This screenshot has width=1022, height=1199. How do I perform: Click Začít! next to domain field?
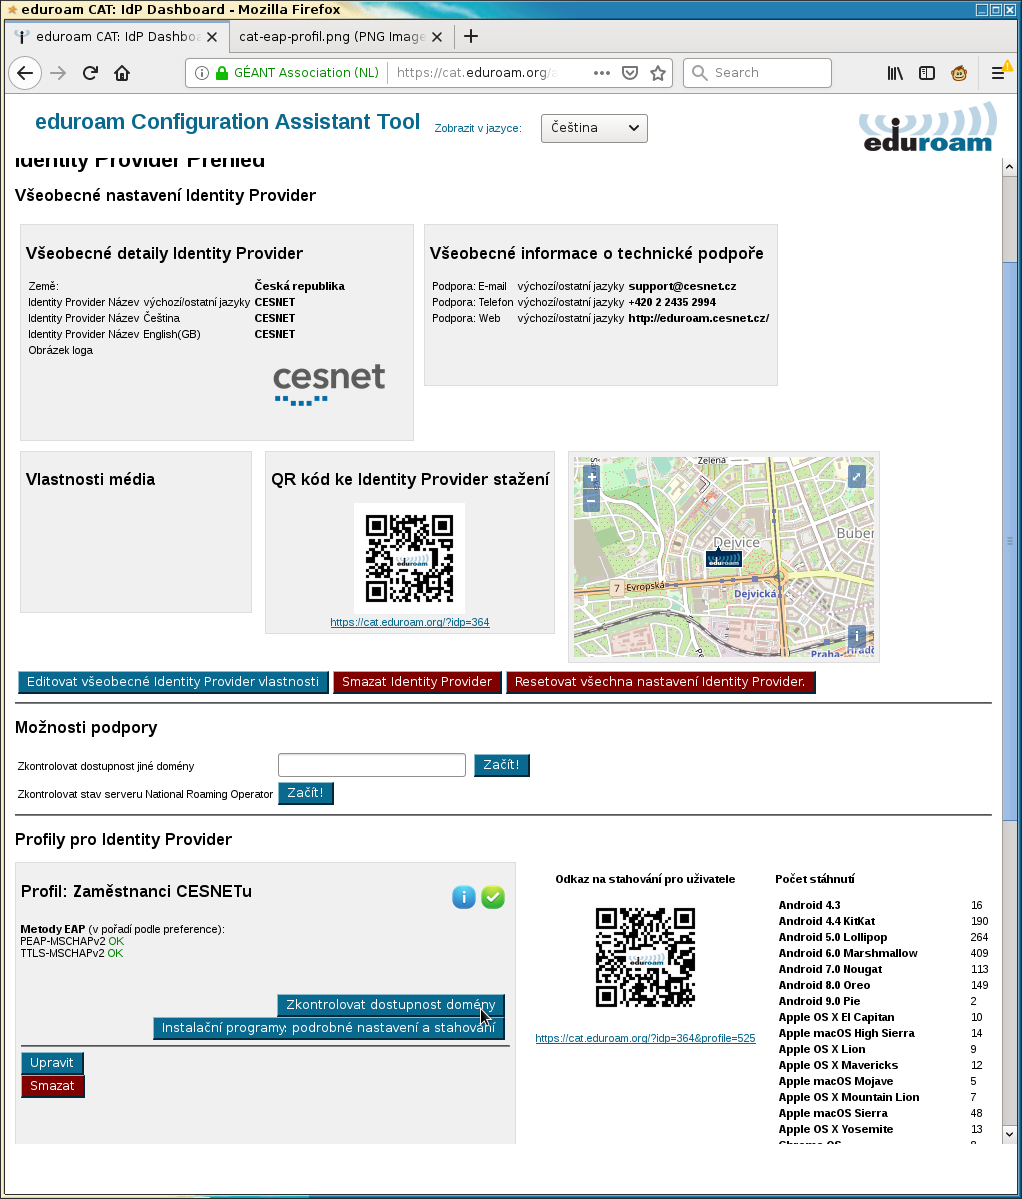pyautogui.click(x=501, y=765)
